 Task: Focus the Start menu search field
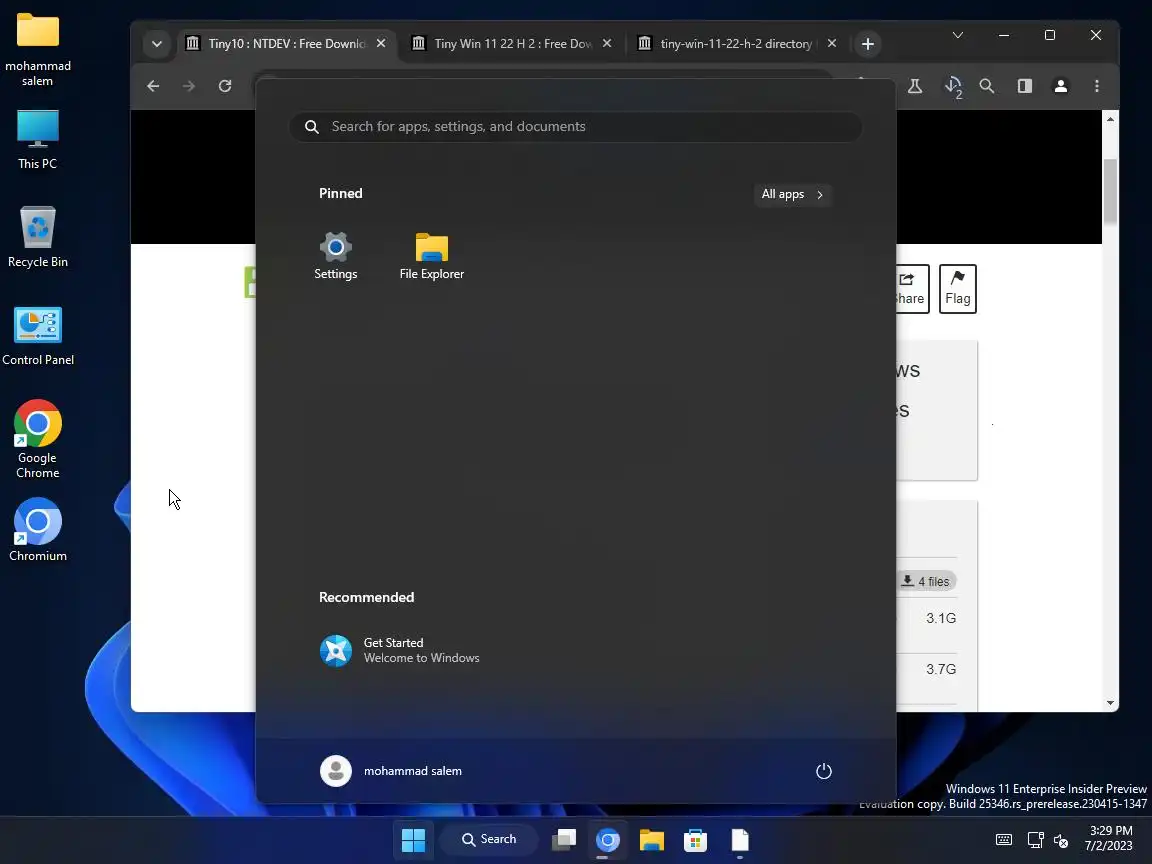(575, 126)
